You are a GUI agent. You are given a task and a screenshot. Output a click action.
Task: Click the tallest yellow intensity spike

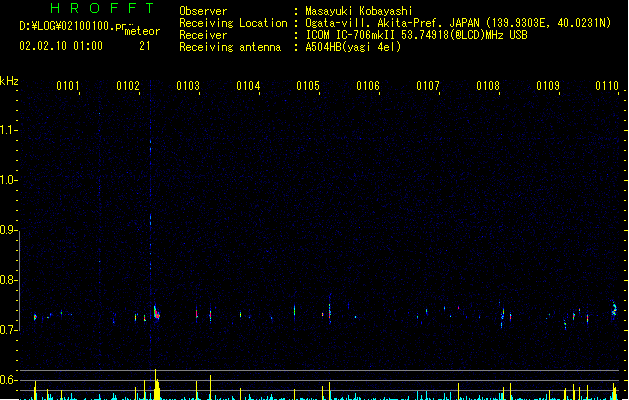(x=156, y=384)
